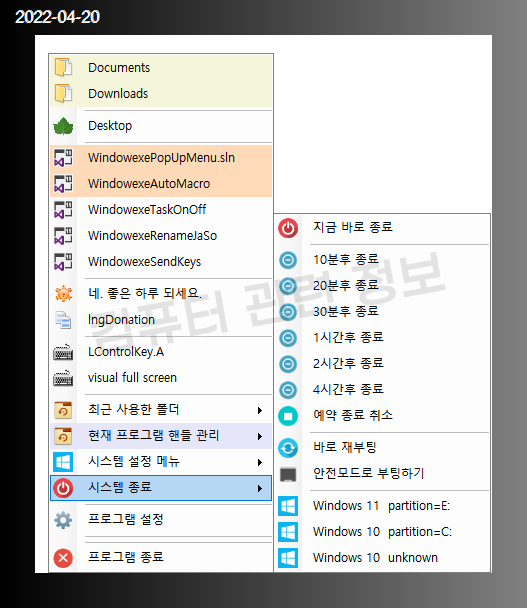Select the IngDonation menu entry

161,320
